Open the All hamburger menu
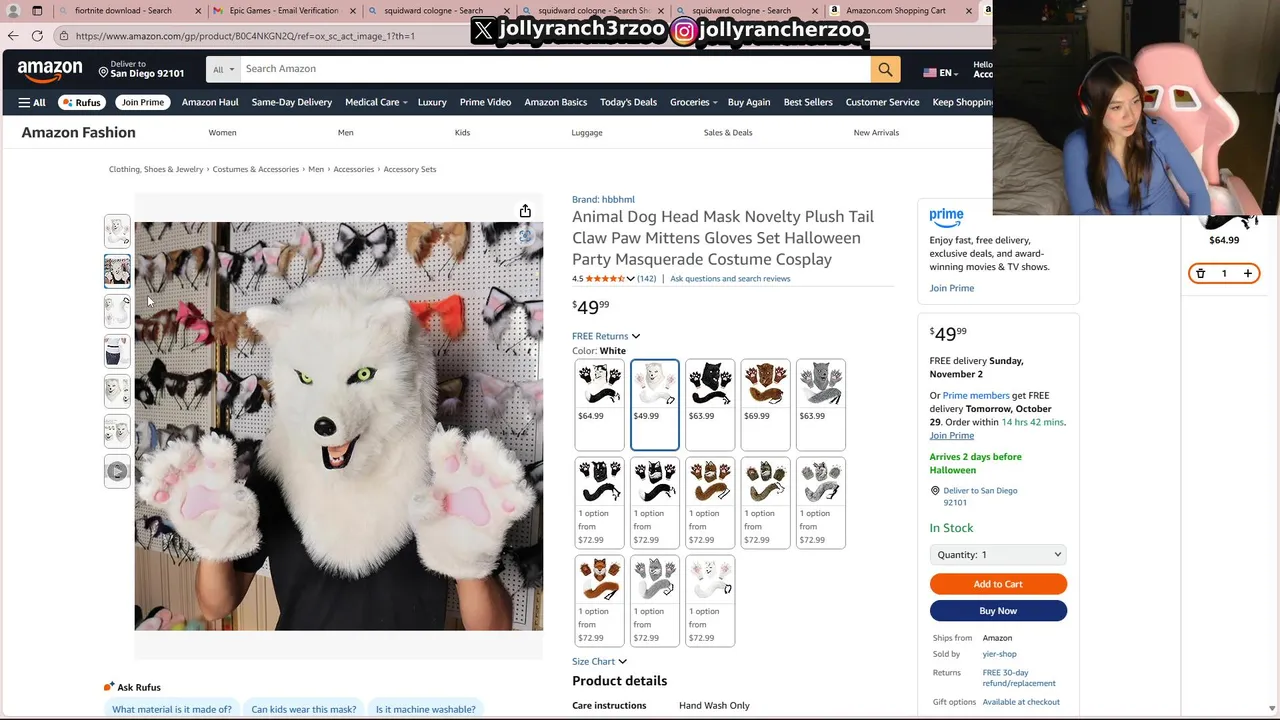The height and width of the screenshot is (720, 1280). [x=32, y=102]
